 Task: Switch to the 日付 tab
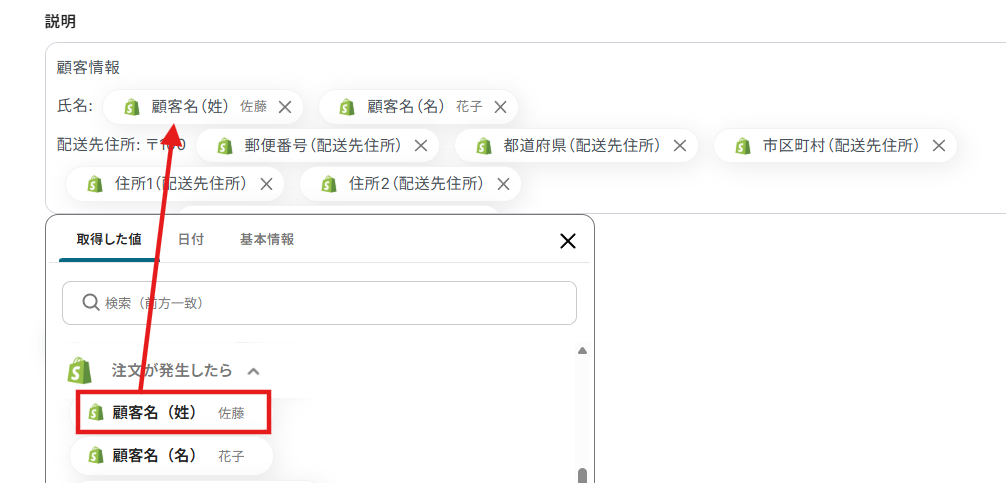[191, 240]
